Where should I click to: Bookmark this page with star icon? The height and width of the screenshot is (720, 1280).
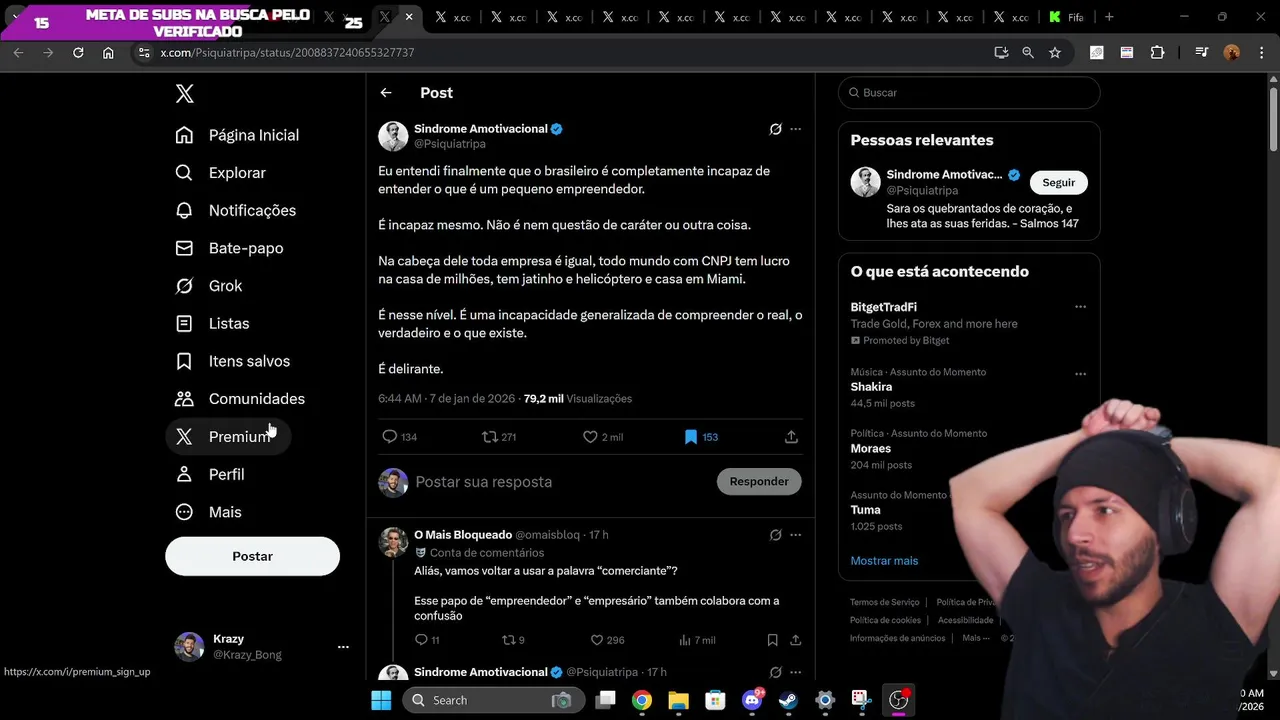[1055, 53]
